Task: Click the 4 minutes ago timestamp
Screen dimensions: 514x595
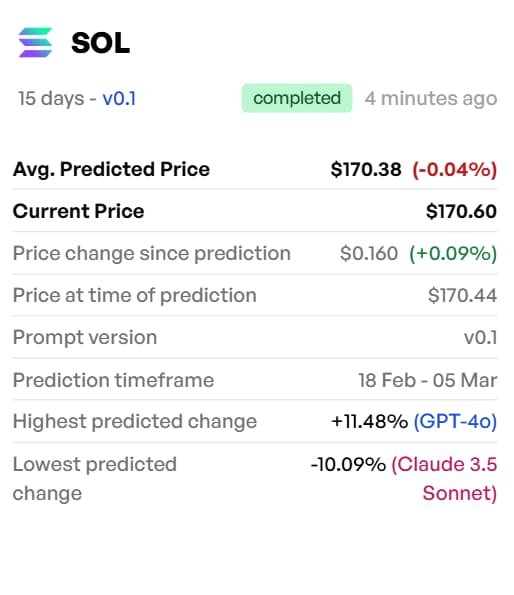Action: click(431, 99)
